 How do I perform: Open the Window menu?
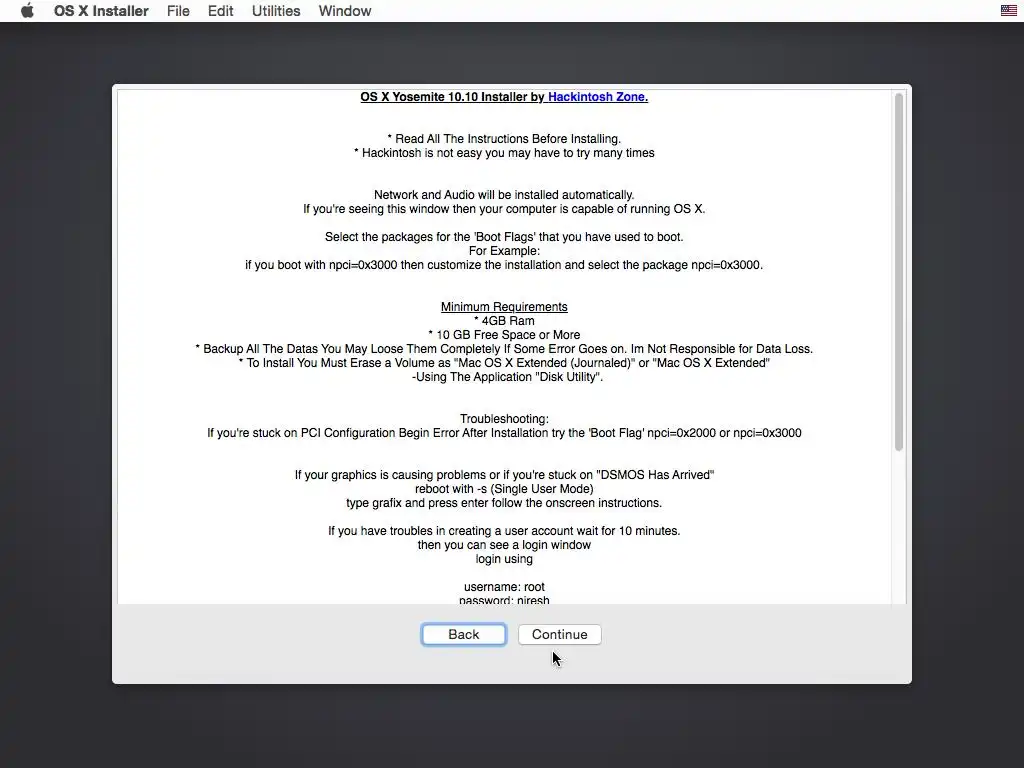point(345,11)
